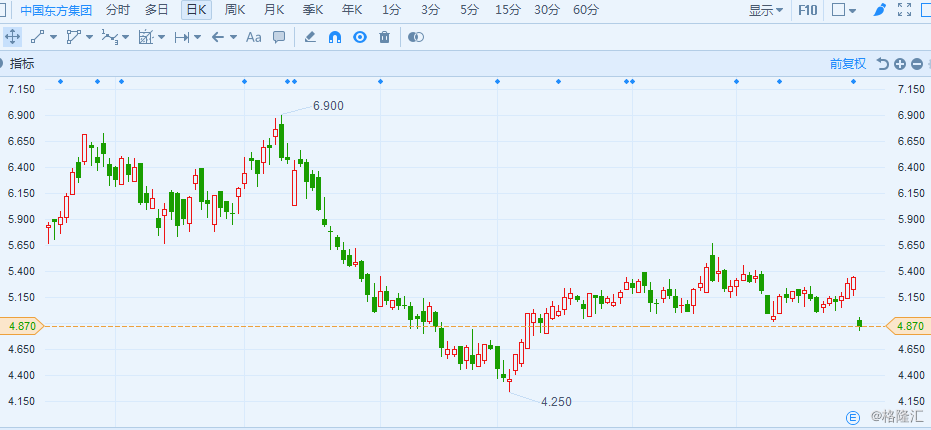Click the undo arrow next to 前复权

[x=883, y=64]
